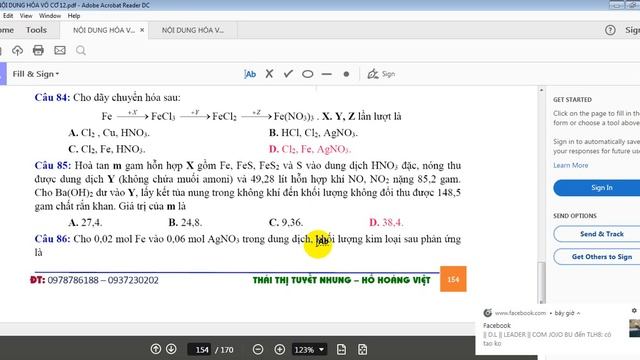This screenshot has height=360, width=640.
Task: Select the Add Text 'Ab' tool
Action: pos(250,74)
